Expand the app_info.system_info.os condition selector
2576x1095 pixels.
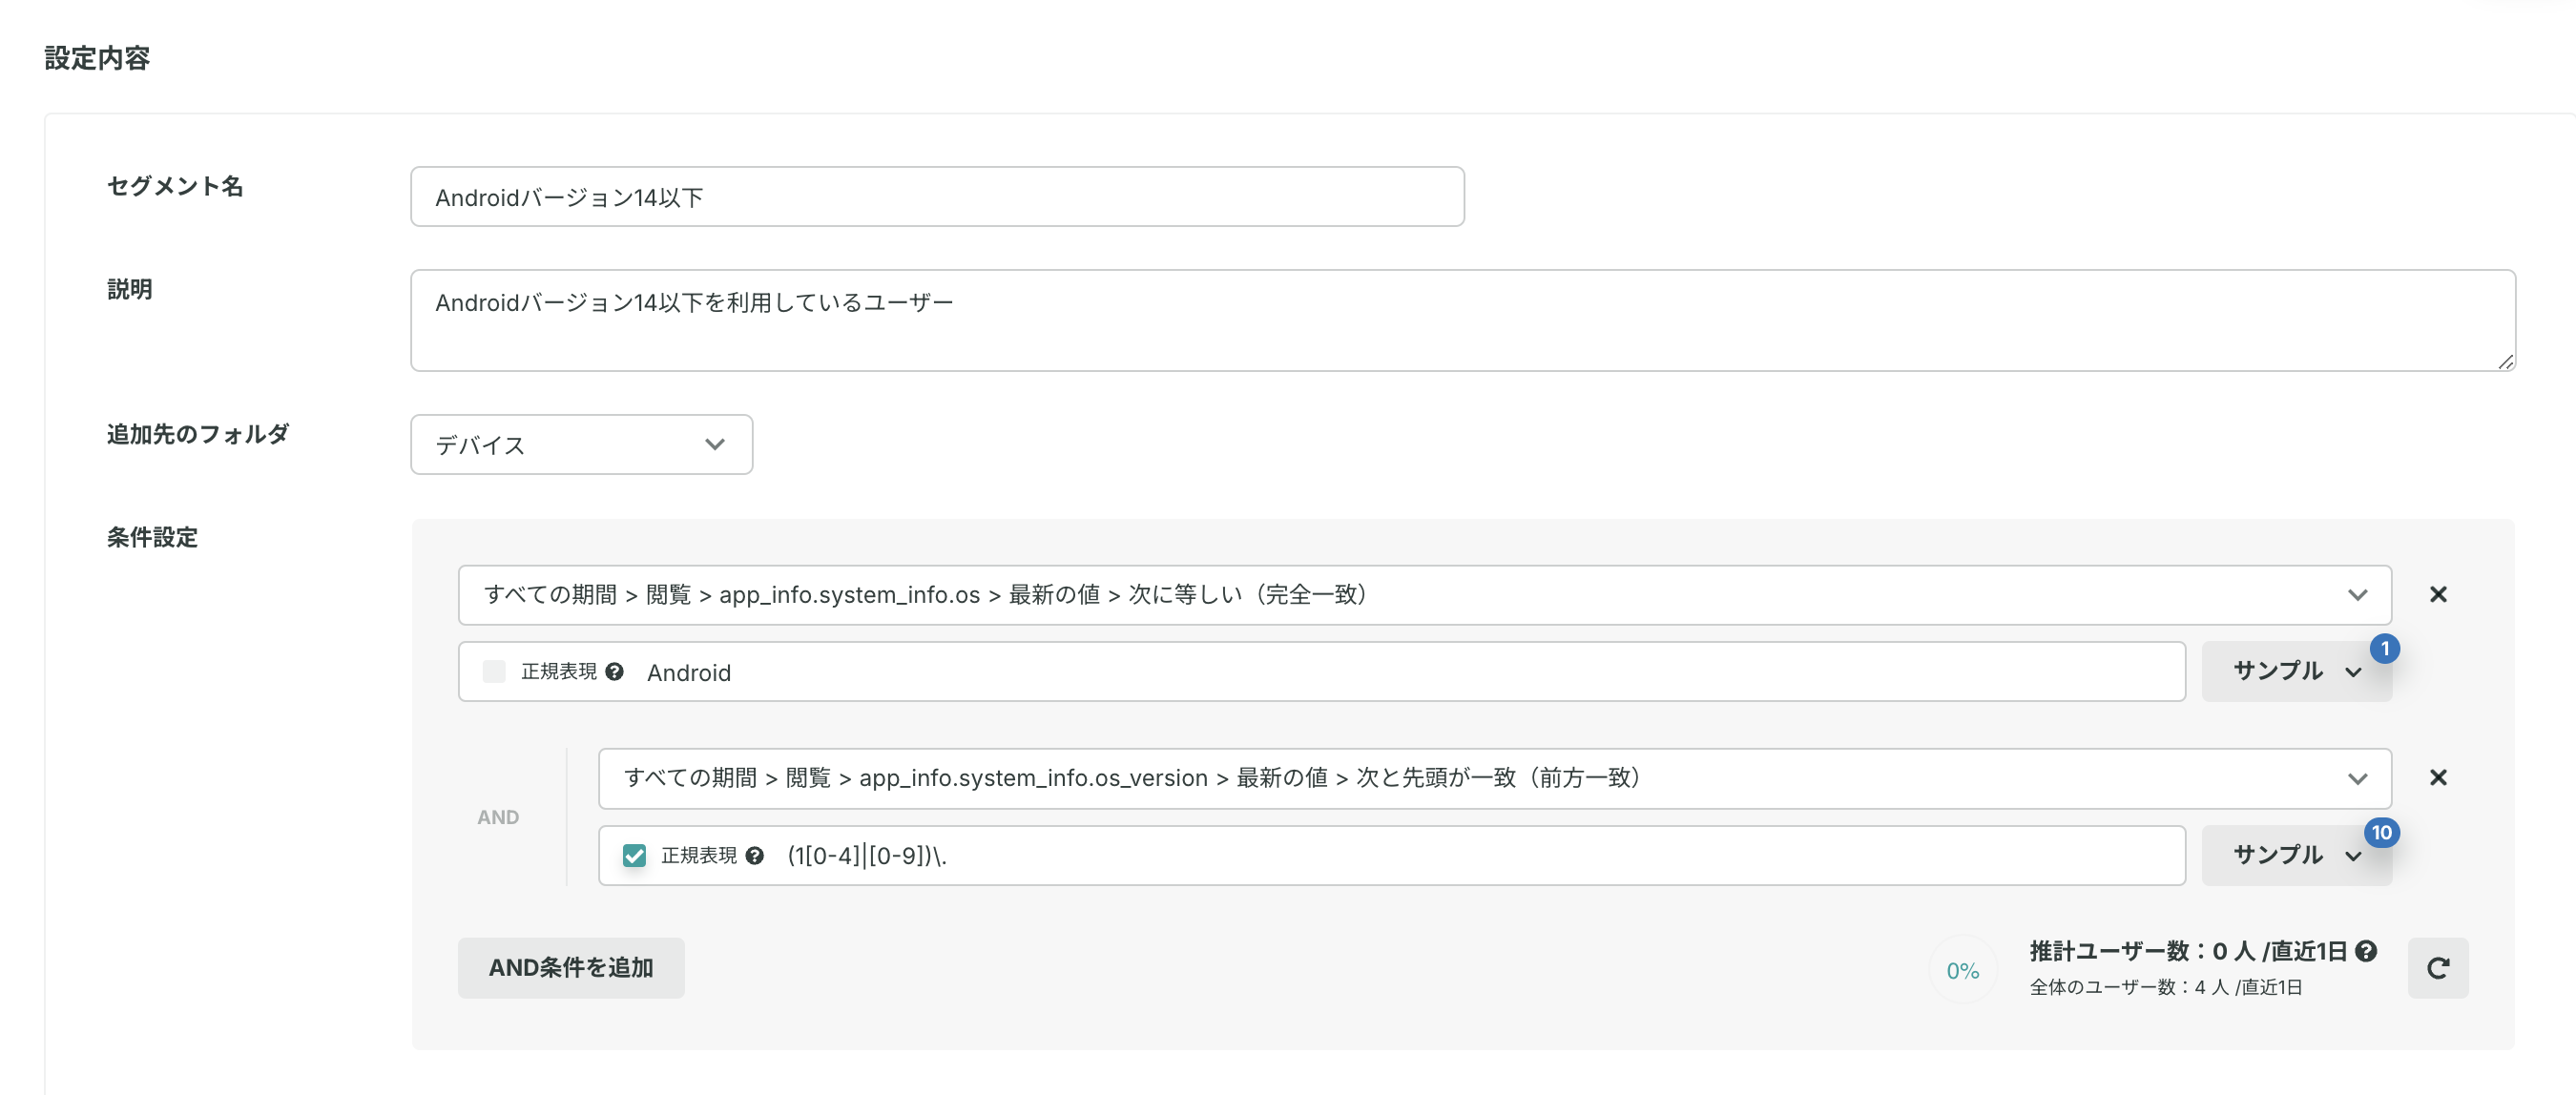click(x=1424, y=594)
